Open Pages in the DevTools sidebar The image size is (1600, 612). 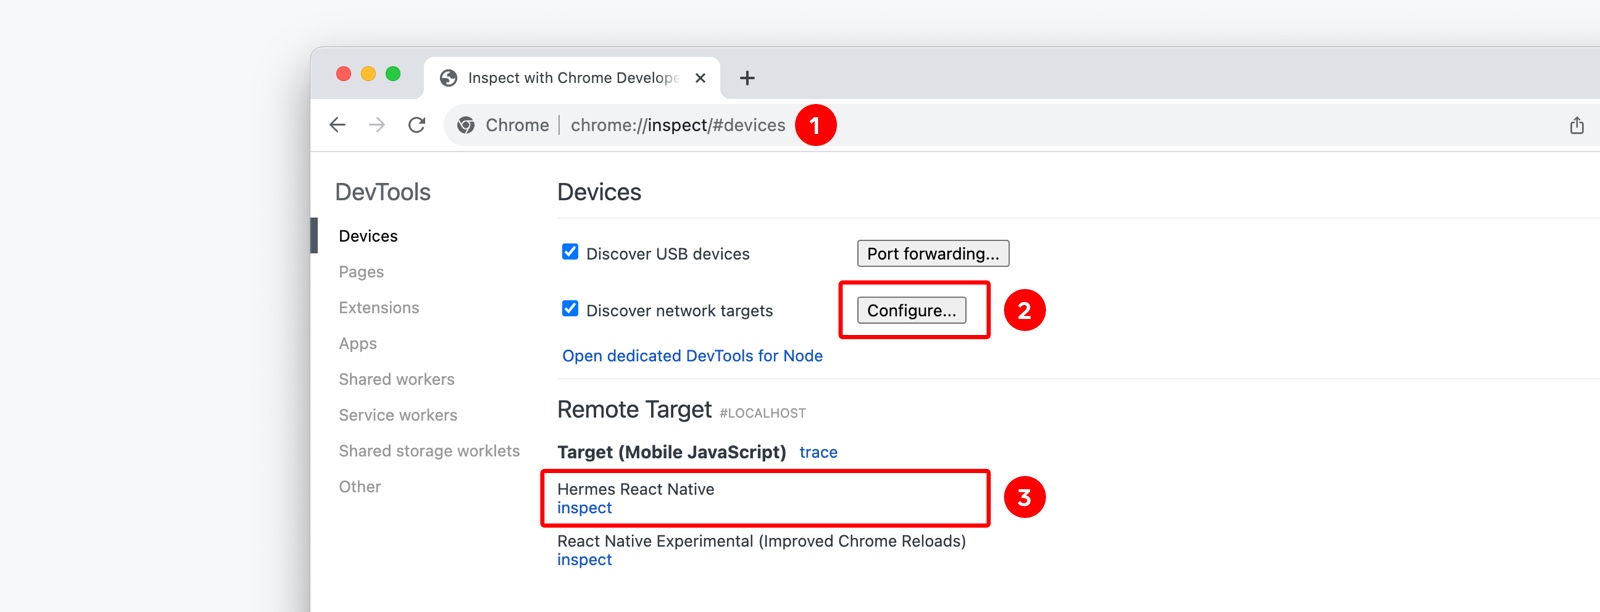tap(361, 272)
